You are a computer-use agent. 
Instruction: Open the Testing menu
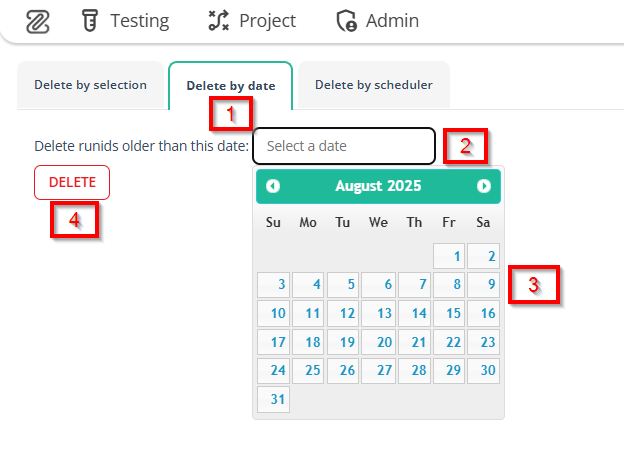pos(139,20)
